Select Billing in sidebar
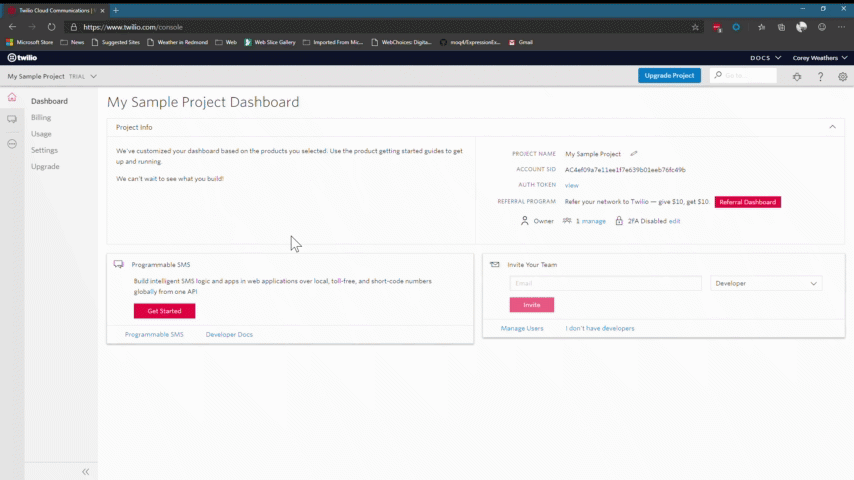854x480 pixels. coord(41,117)
